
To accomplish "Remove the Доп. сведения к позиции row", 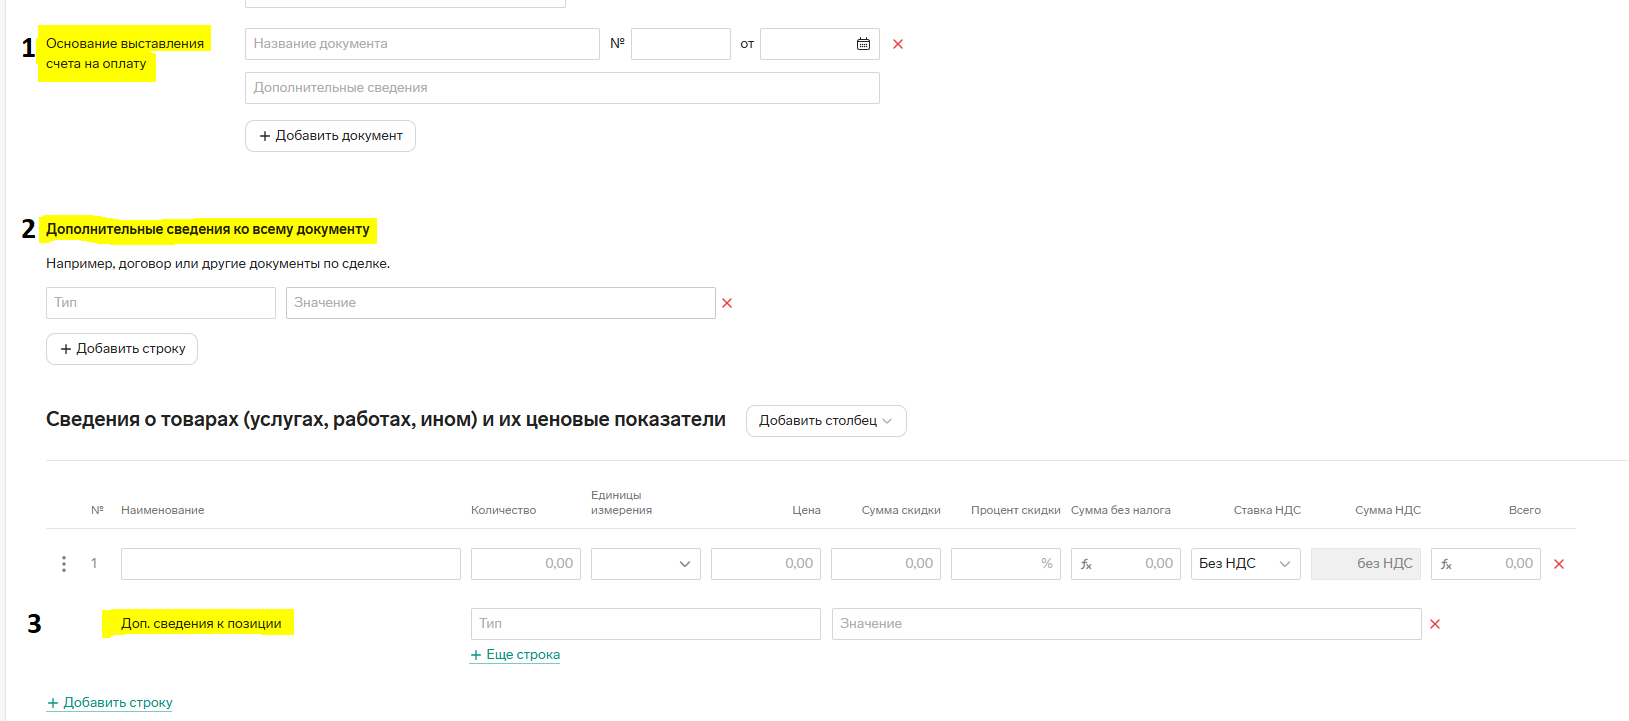I will point(1435,624).
